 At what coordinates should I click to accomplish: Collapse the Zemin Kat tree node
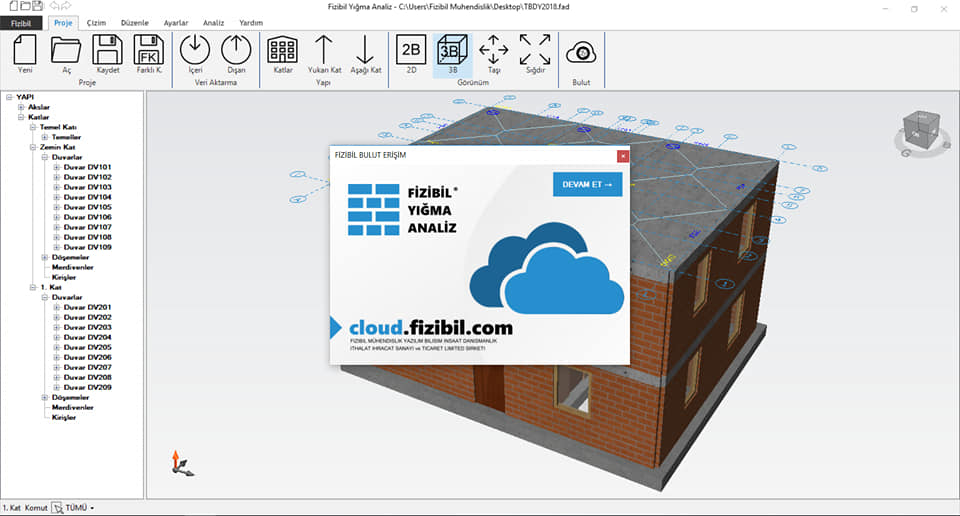coord(33,147)
